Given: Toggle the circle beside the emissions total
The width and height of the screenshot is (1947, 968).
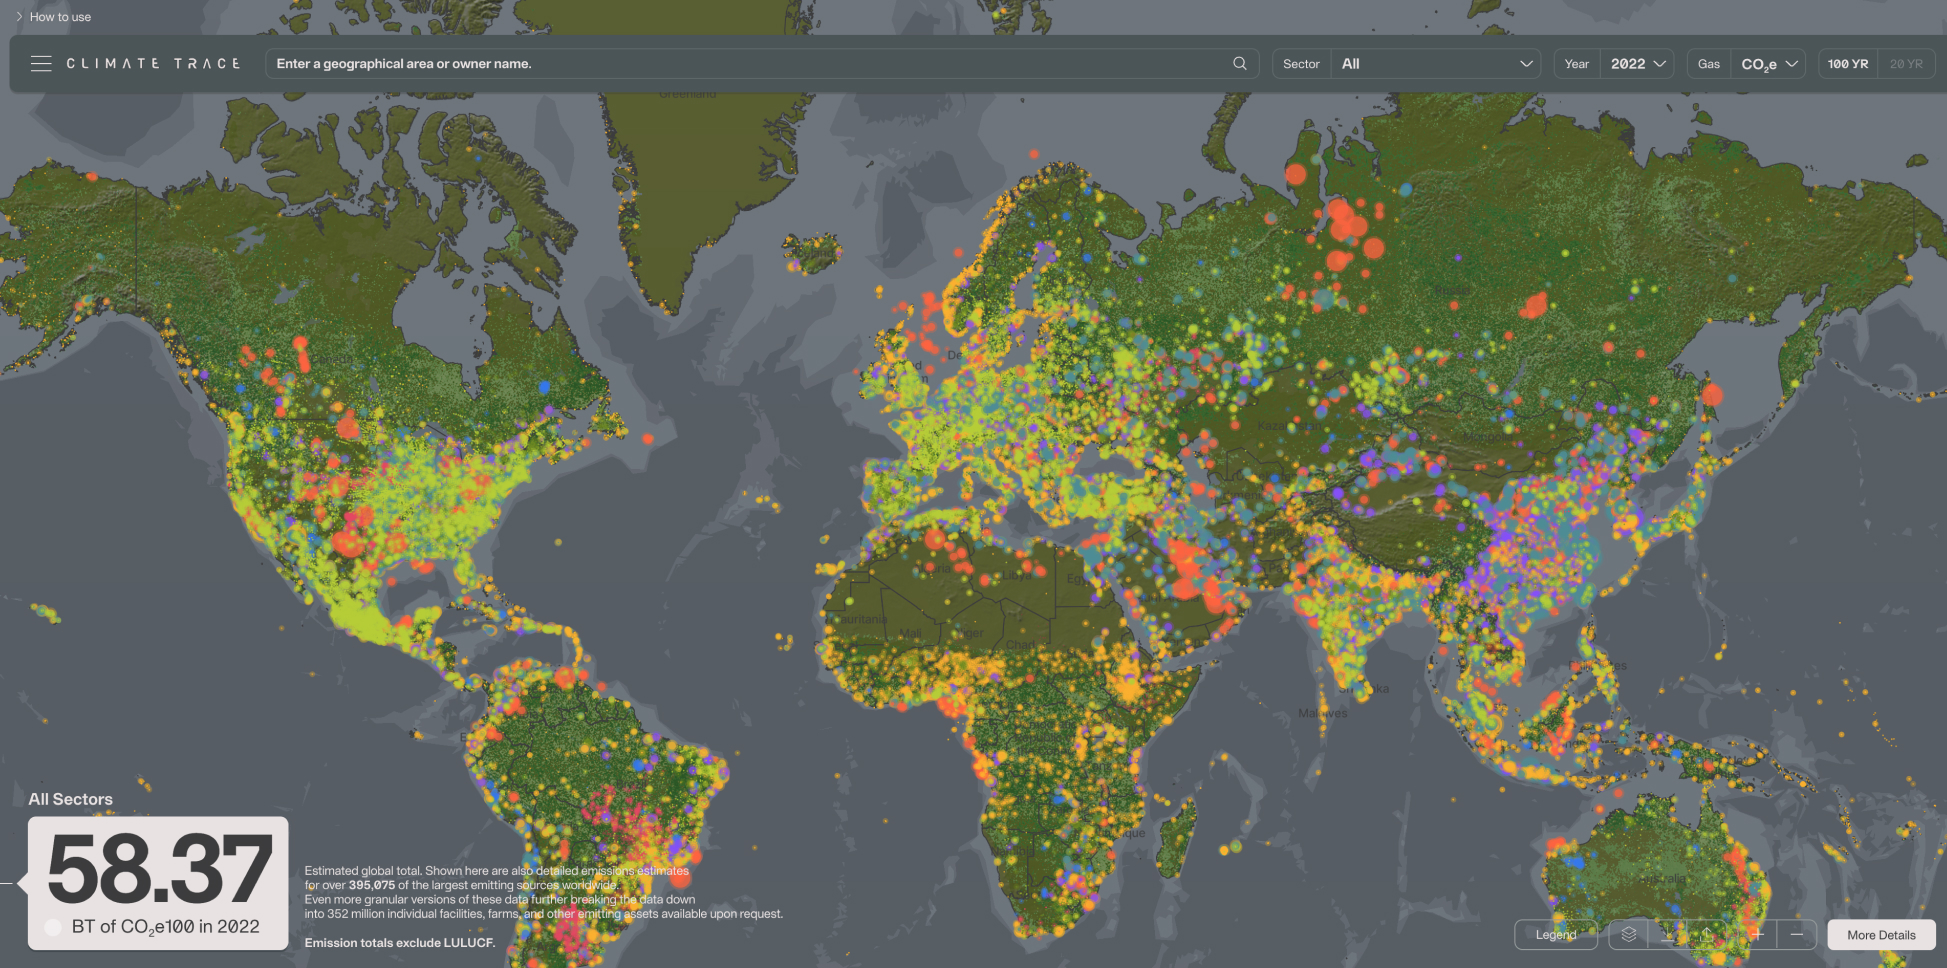Looking at the screenshot, I should 54,926.
